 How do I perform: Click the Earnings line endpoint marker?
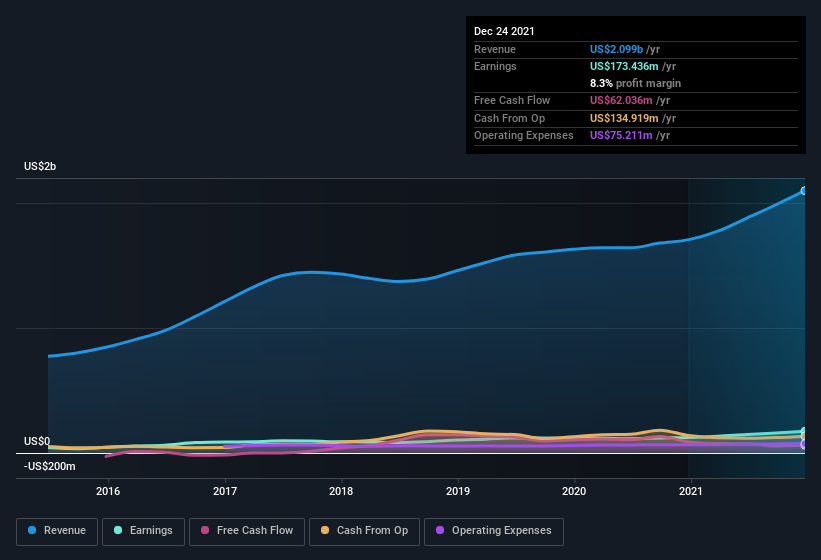click(804, 432)
